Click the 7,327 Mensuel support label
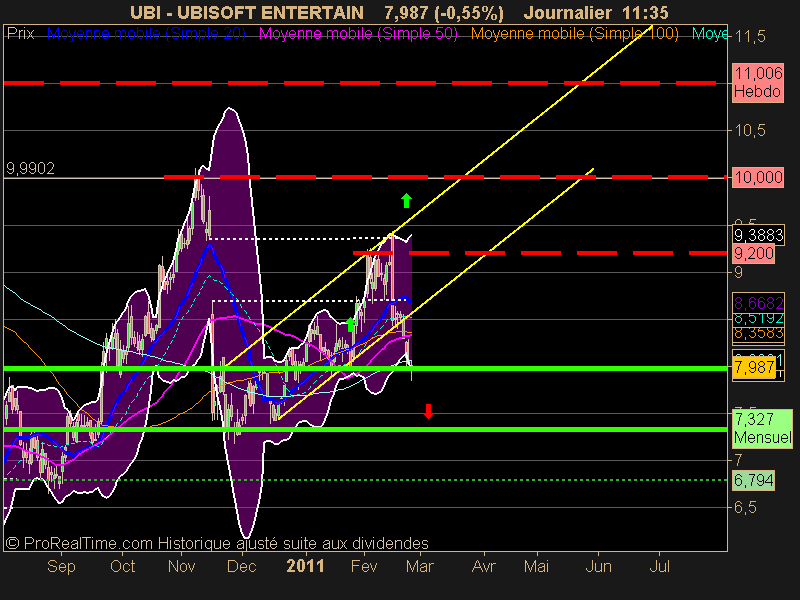This screenshot has height=600, width=800. coord(762,429)
